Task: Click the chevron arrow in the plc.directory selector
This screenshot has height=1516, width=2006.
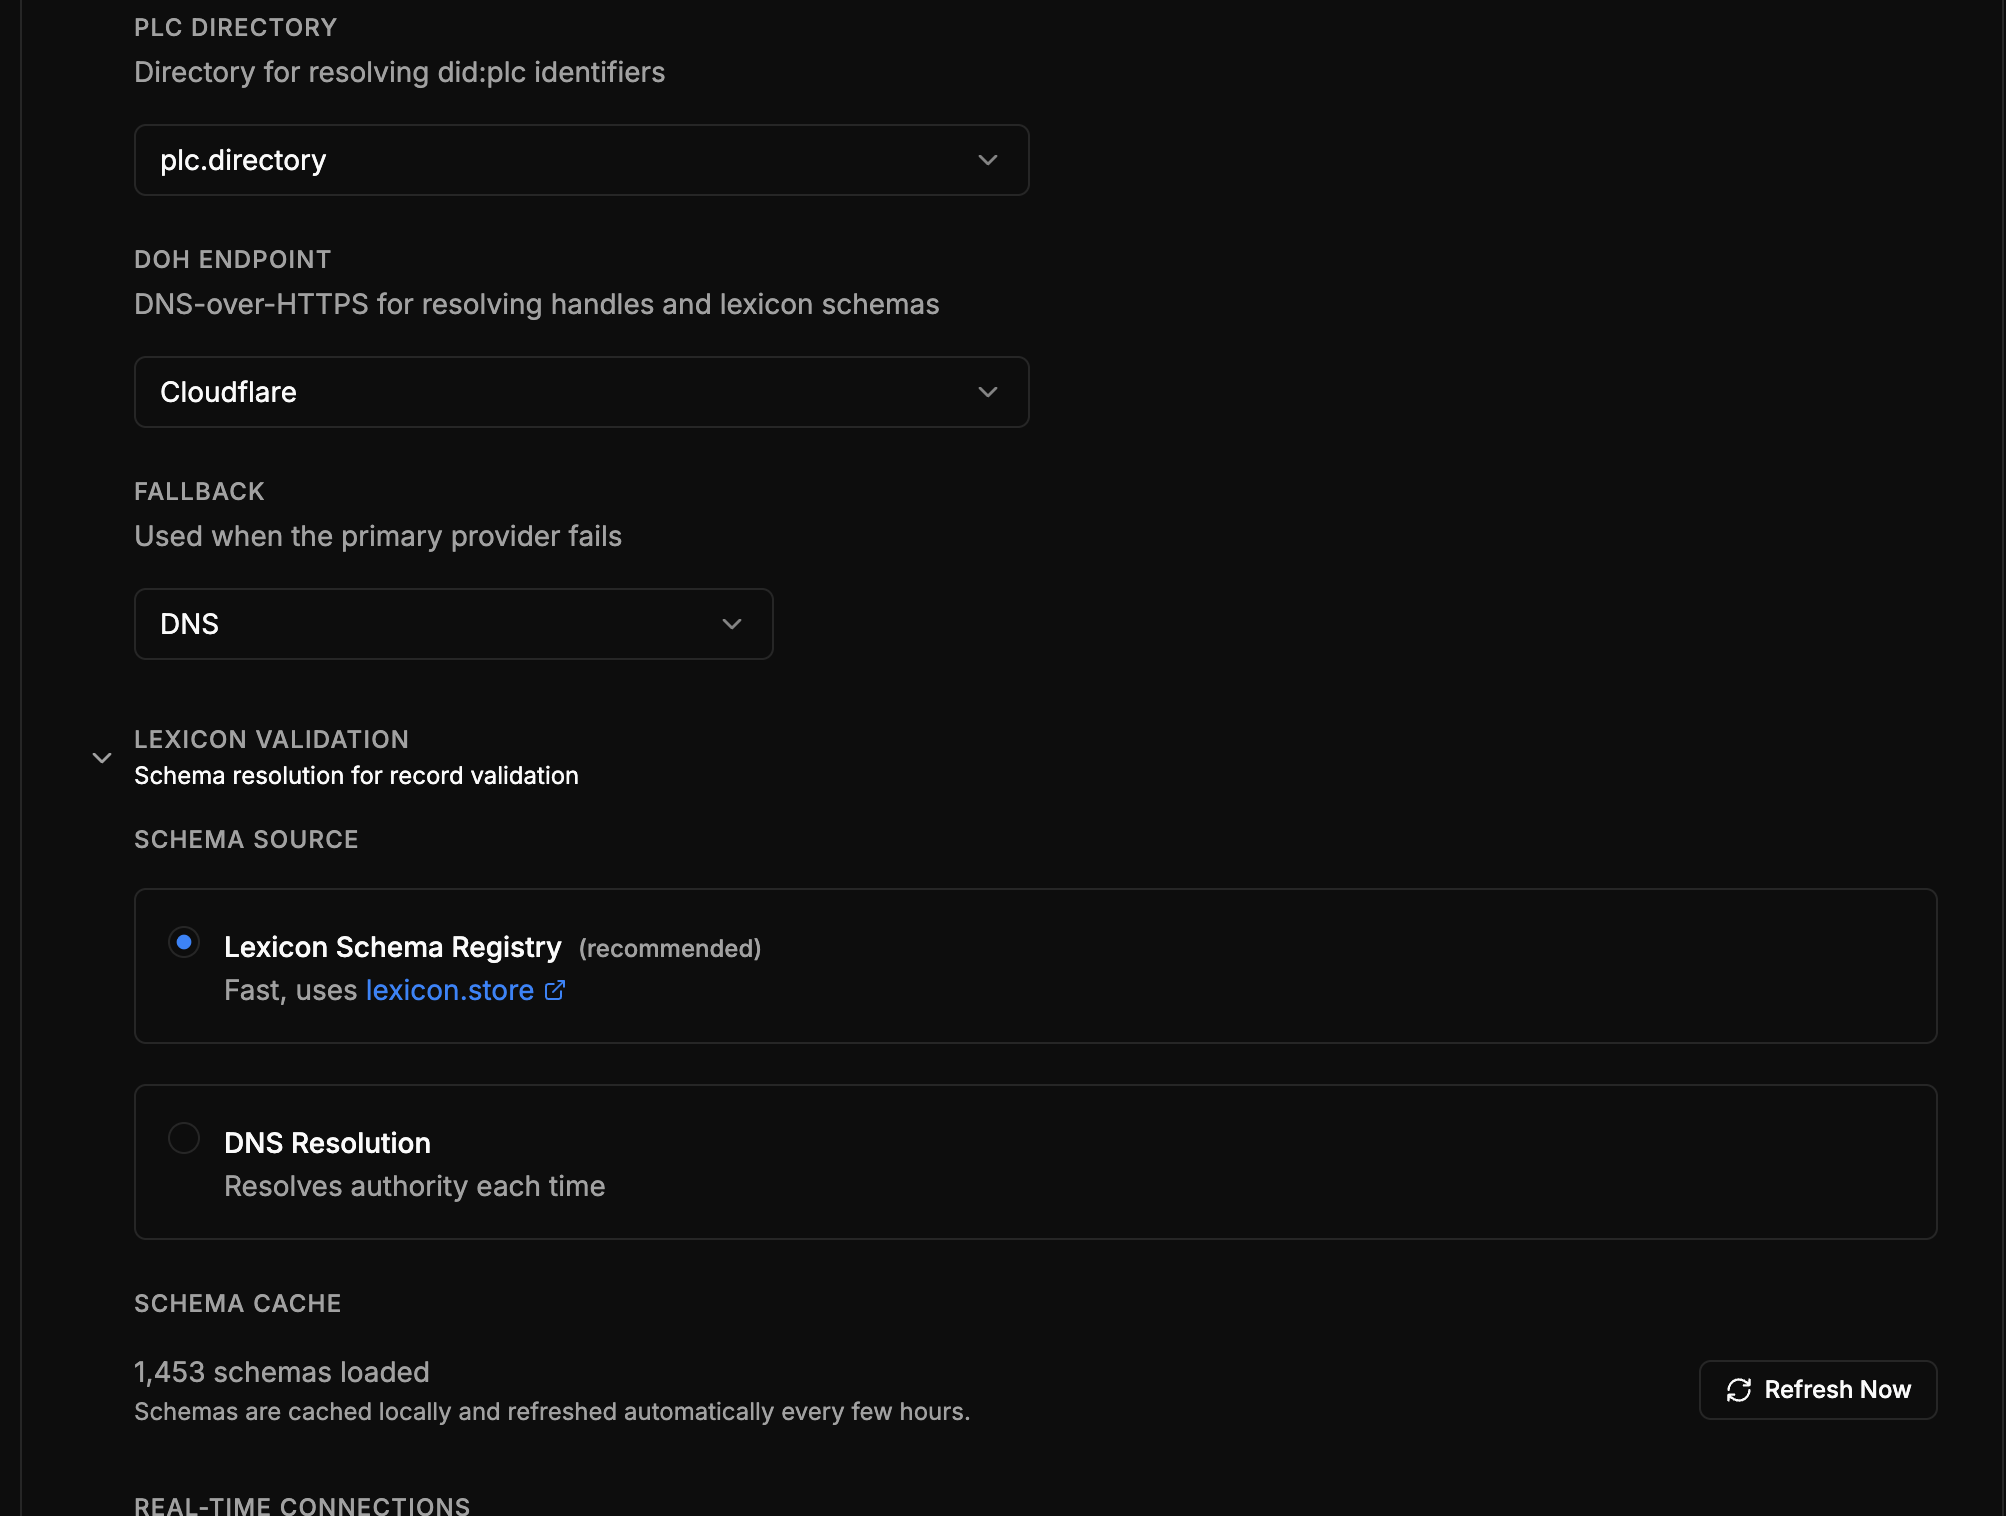Action: (x=988, y=160)
